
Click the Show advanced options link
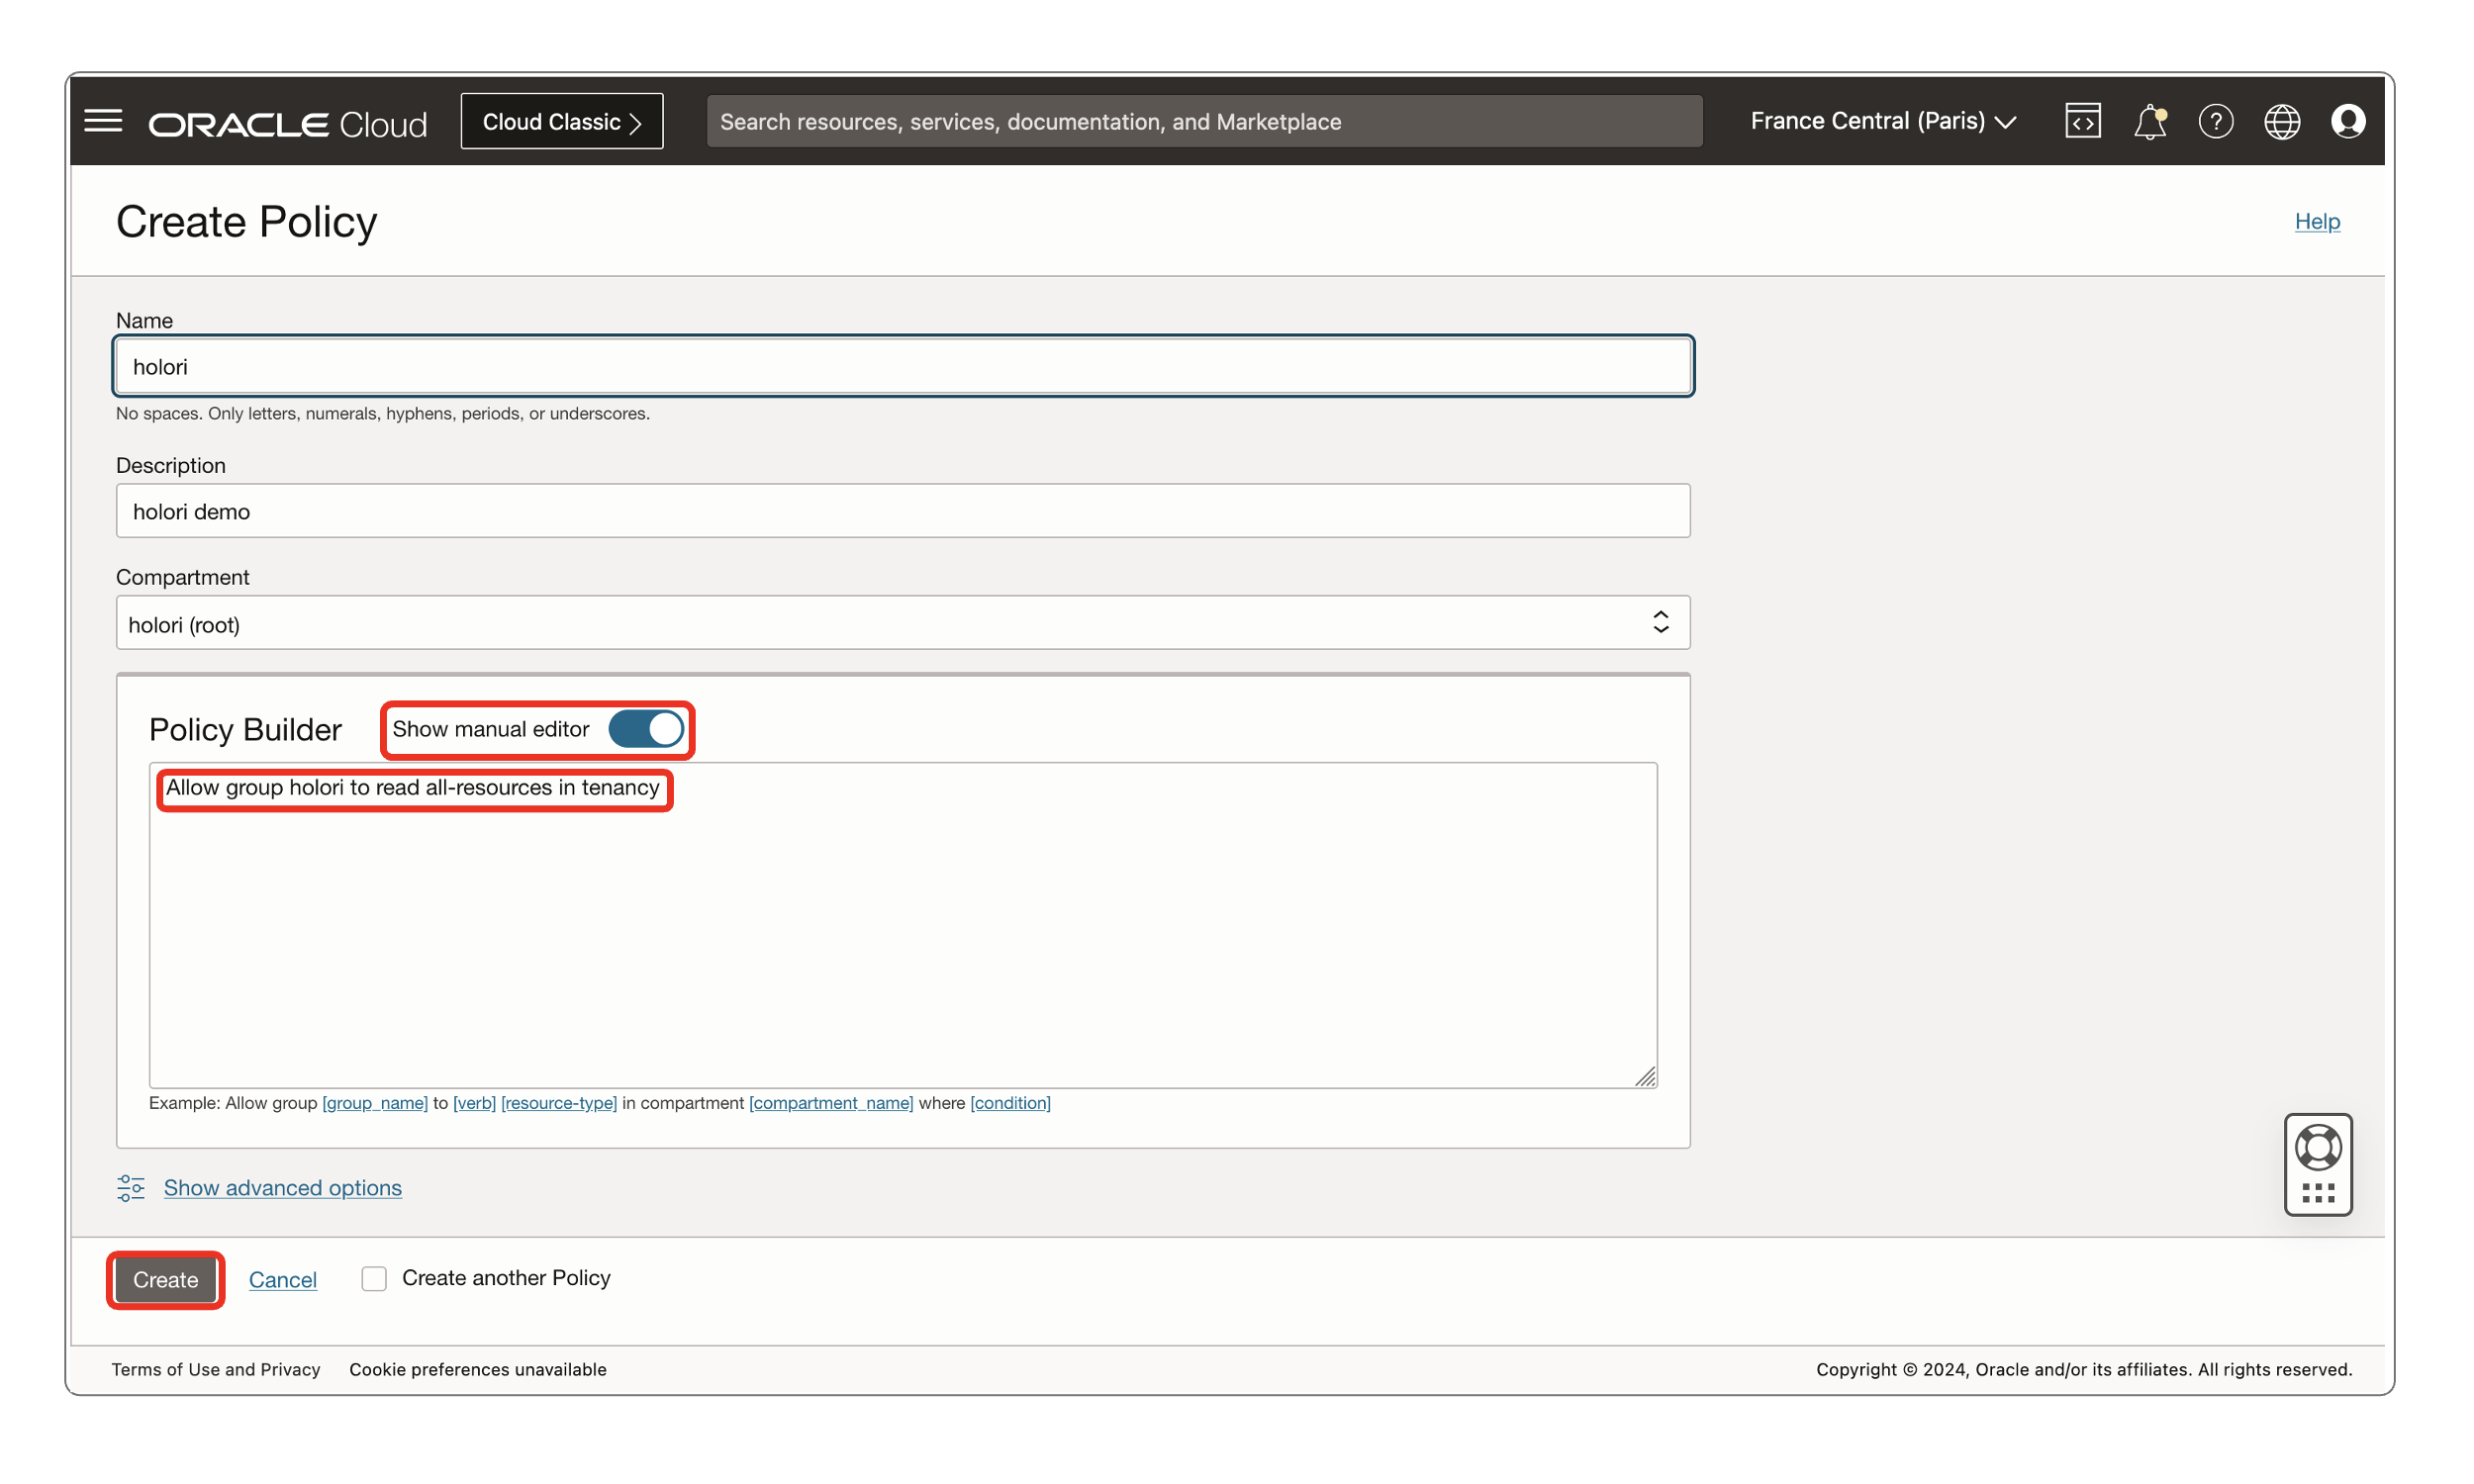pyautogui.click(x=281, y=1185)
